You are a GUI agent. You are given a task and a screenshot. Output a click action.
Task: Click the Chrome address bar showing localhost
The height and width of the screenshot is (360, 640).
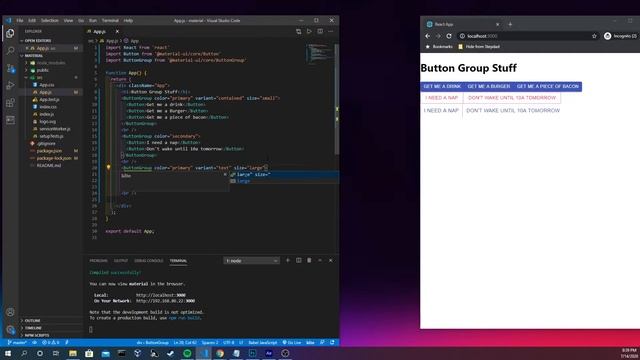click(527, 36)
